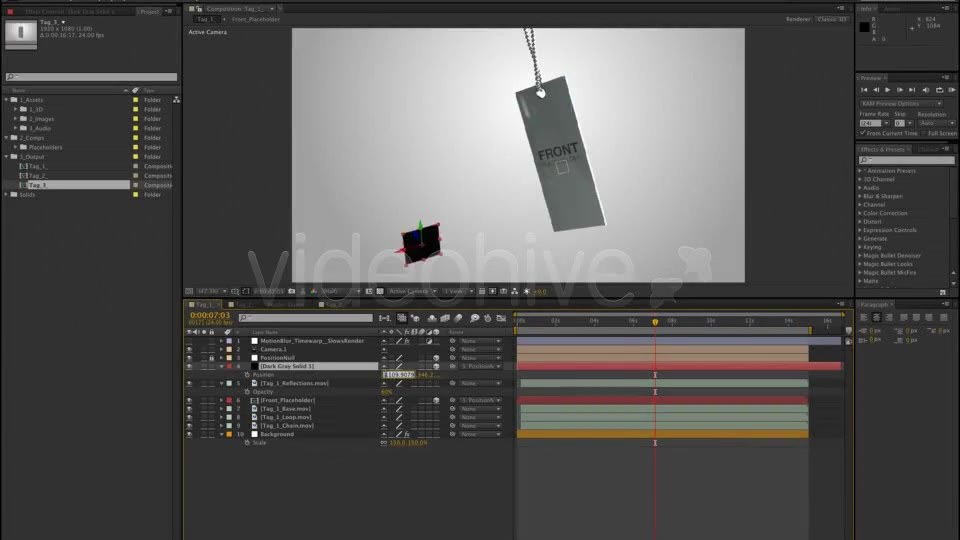Open the Active Camera view dropdown
The height and width of the screenshot is (540, 960).
[x=412, y=291]
